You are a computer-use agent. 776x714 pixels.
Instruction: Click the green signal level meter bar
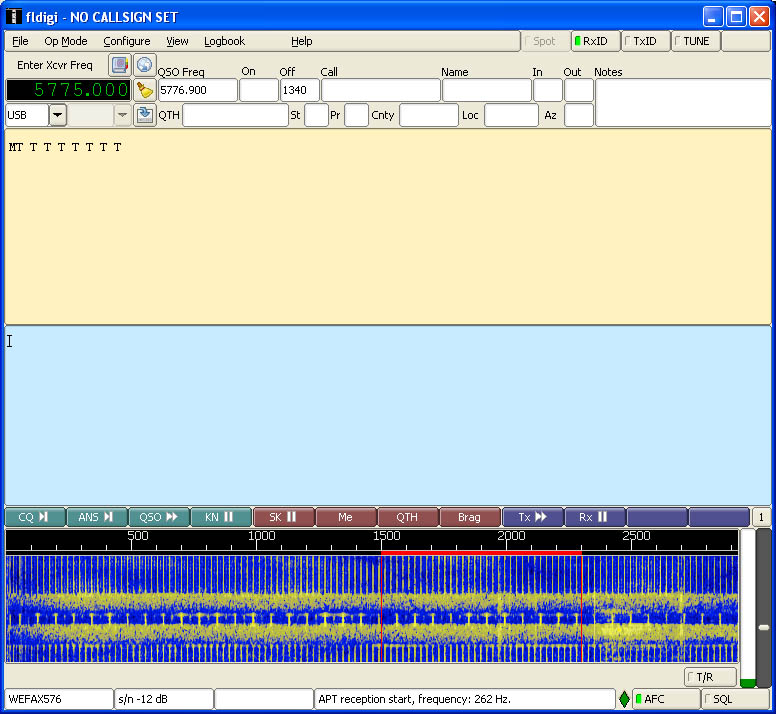coord(747,683)
